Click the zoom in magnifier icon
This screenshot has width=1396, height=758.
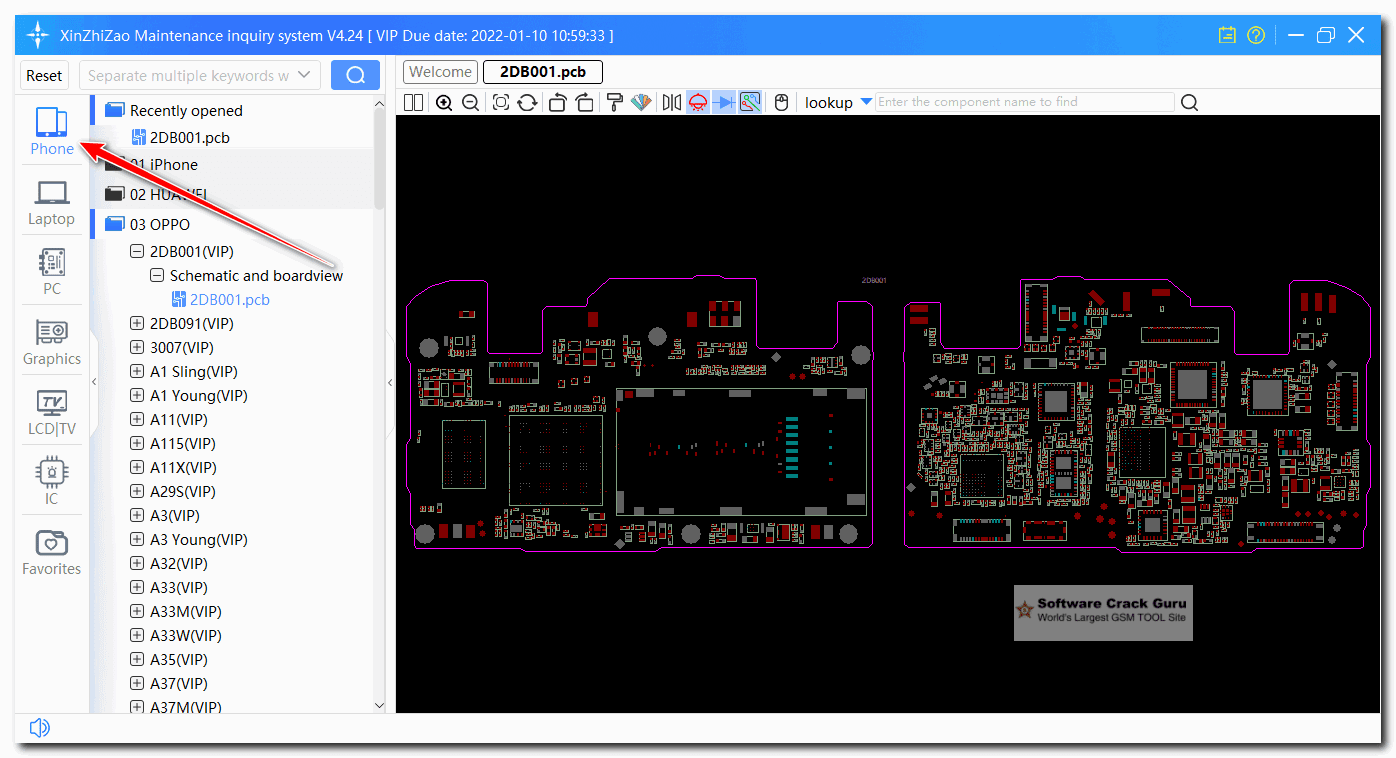[444, 102]
